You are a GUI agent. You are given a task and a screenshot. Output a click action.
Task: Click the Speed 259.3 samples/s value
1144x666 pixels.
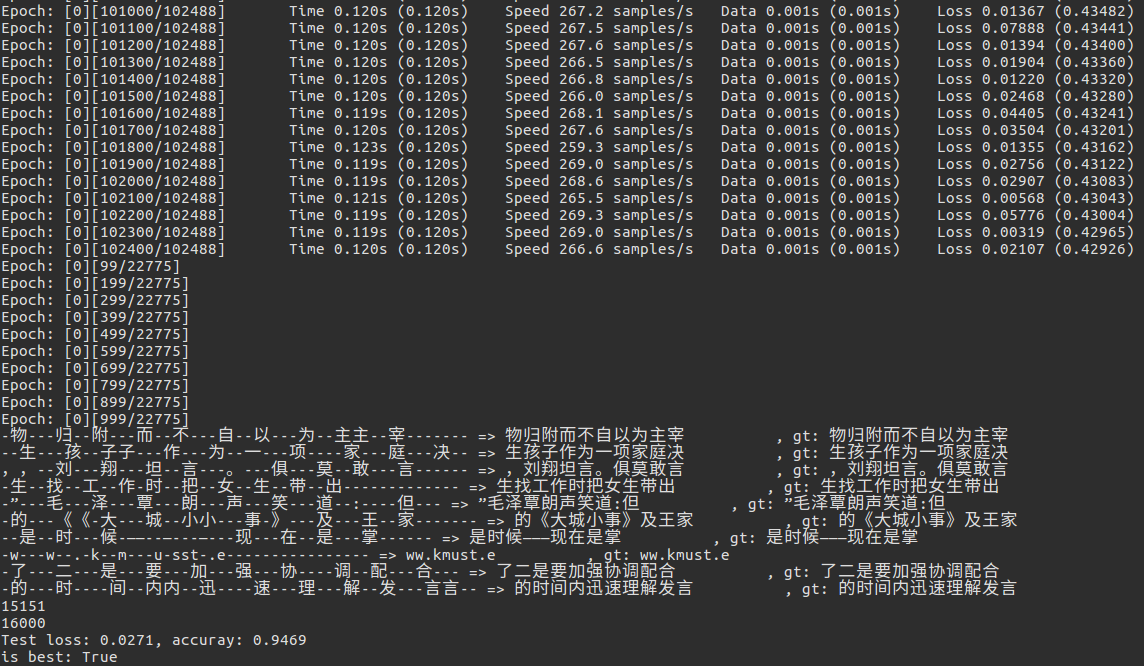(x=599, y=147)
